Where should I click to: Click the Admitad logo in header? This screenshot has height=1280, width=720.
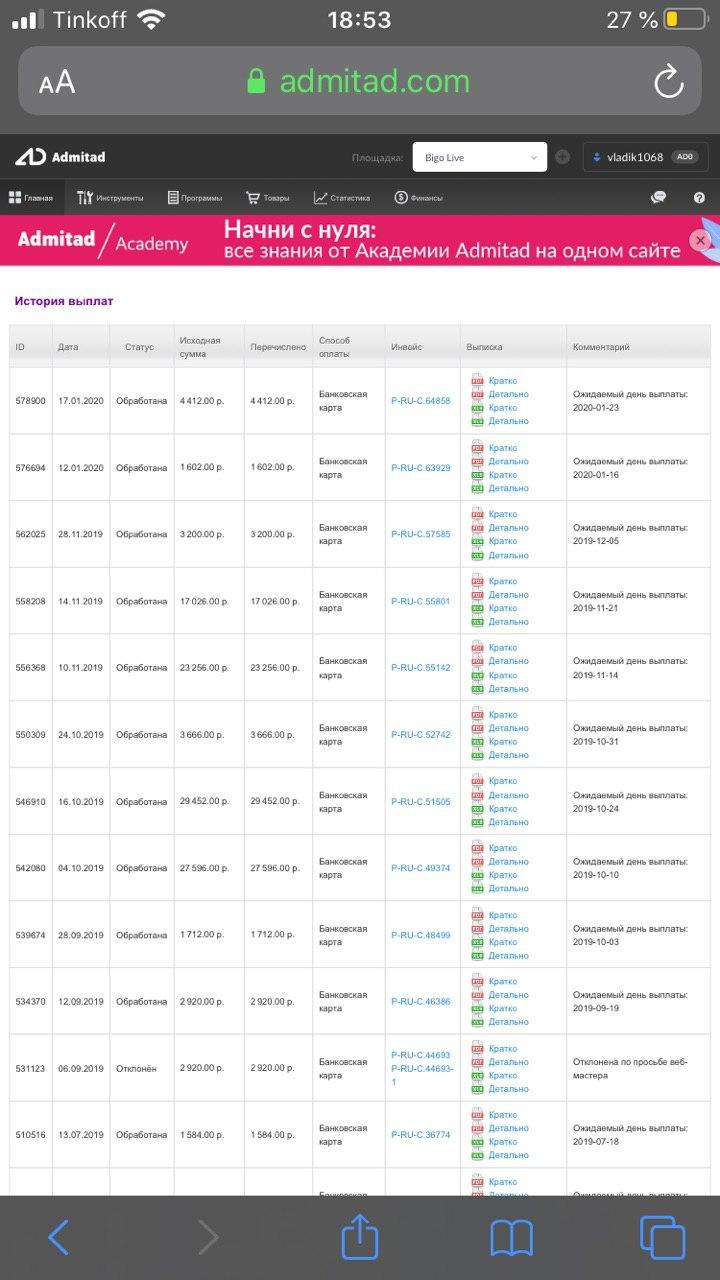coord(60,157)
